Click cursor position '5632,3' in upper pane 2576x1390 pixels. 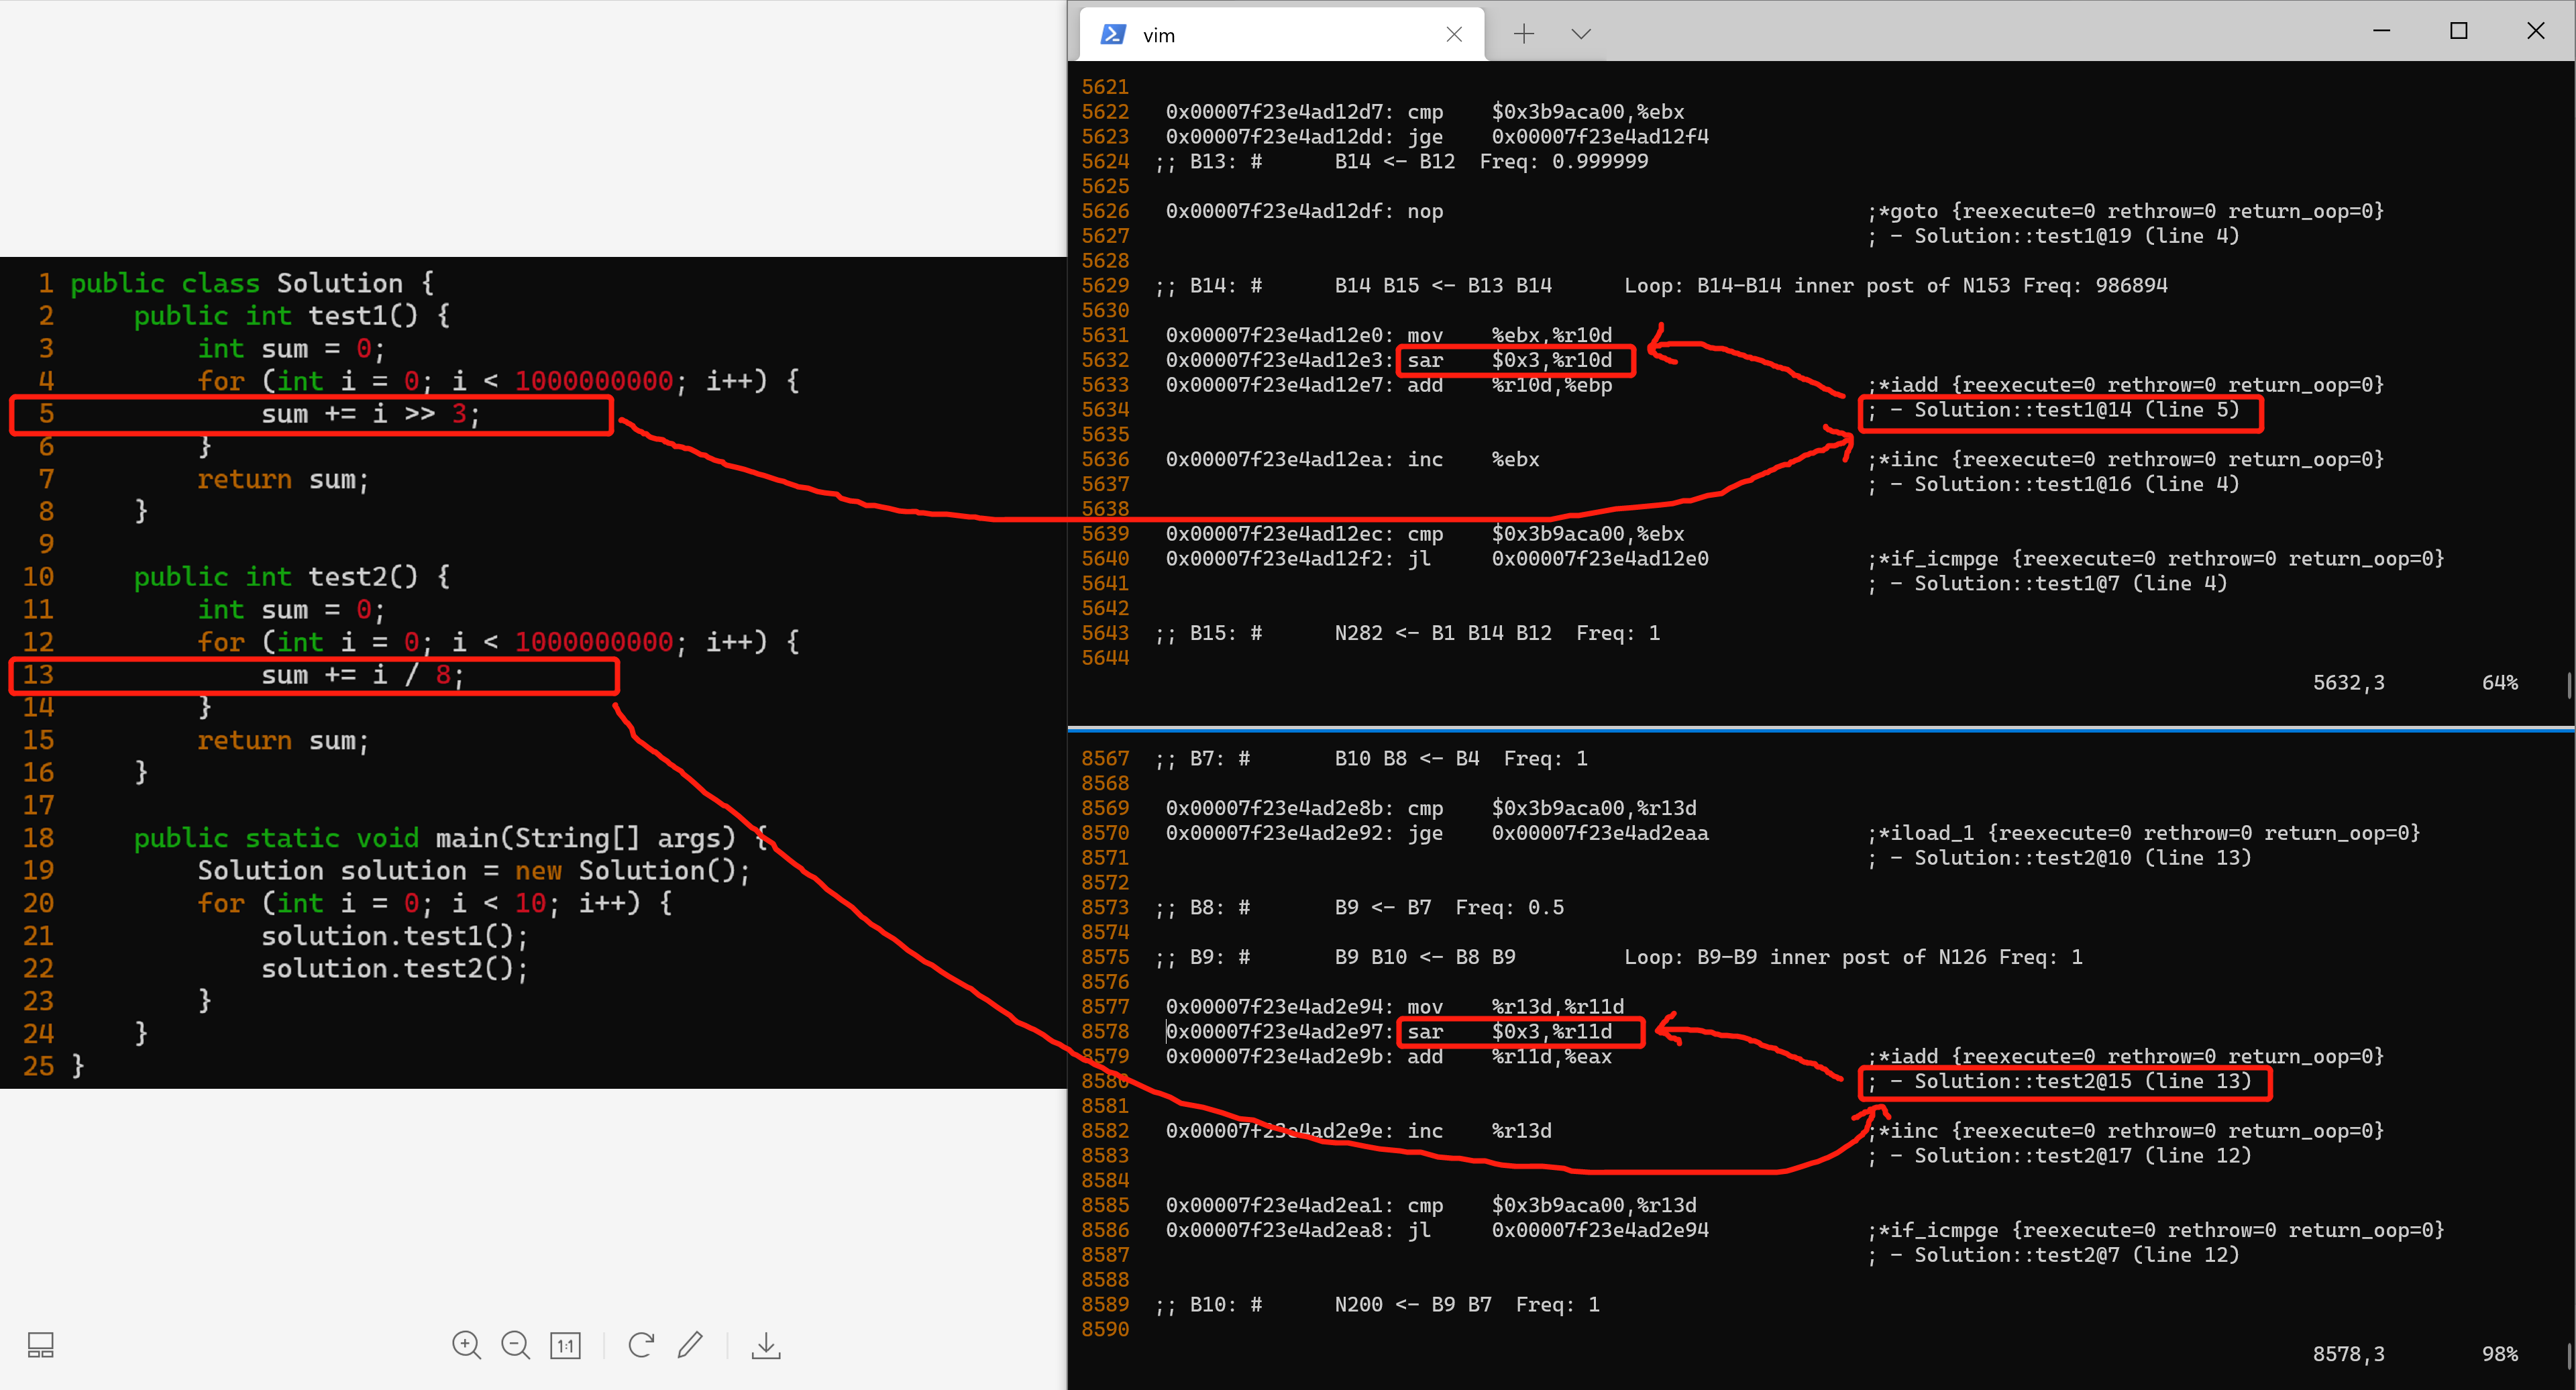pyautogui.click(x=2348, y=683)
